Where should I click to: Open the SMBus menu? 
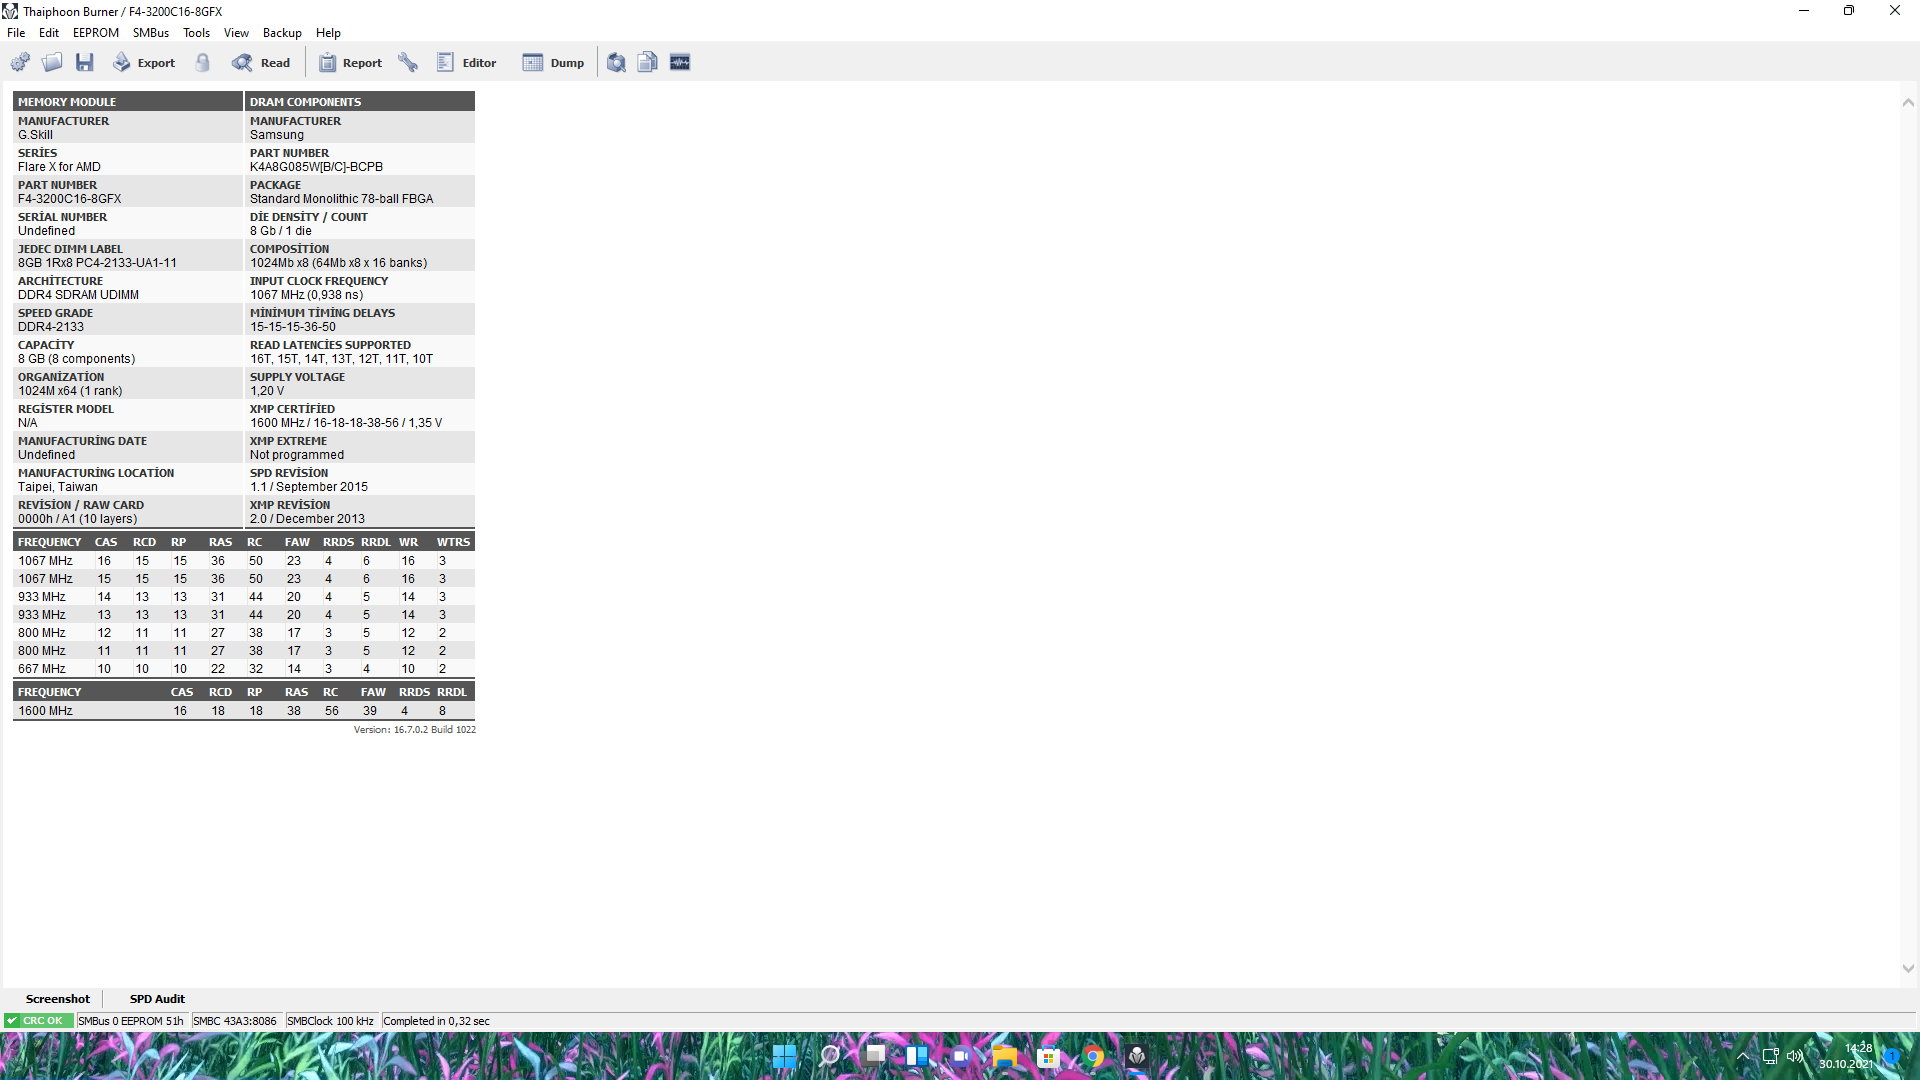coord(150,33)
